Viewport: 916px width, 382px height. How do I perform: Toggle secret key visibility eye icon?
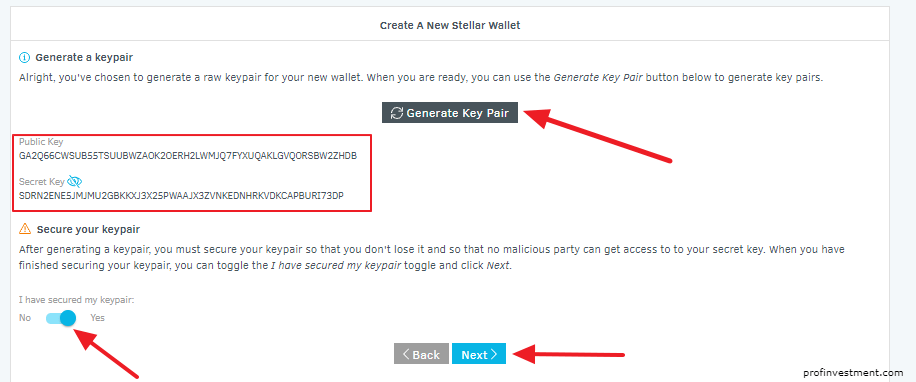pyautogui.click(x=75, y=181)
